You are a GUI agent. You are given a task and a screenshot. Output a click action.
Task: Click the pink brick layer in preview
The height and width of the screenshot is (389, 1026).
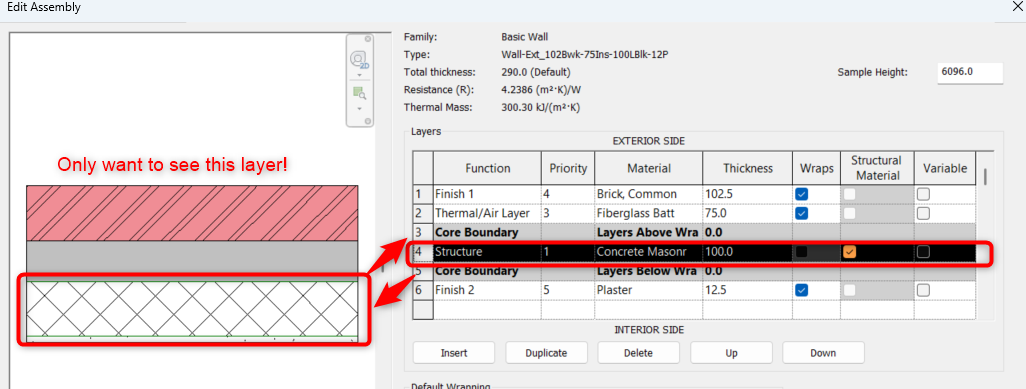192,213
